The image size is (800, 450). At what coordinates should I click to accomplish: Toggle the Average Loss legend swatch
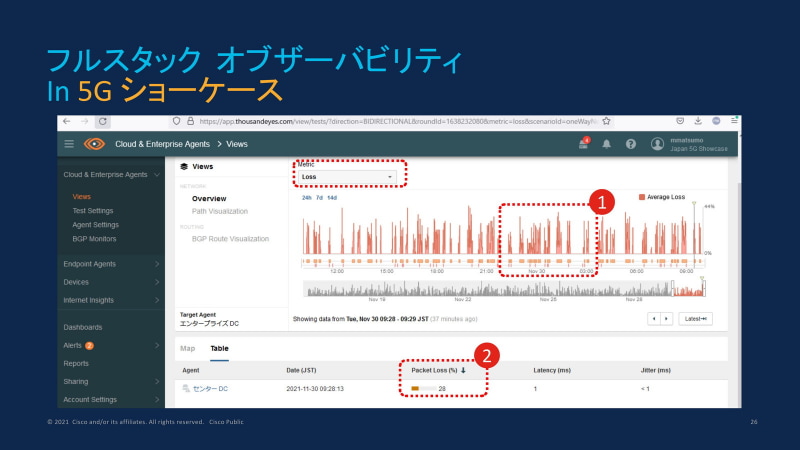642,197
